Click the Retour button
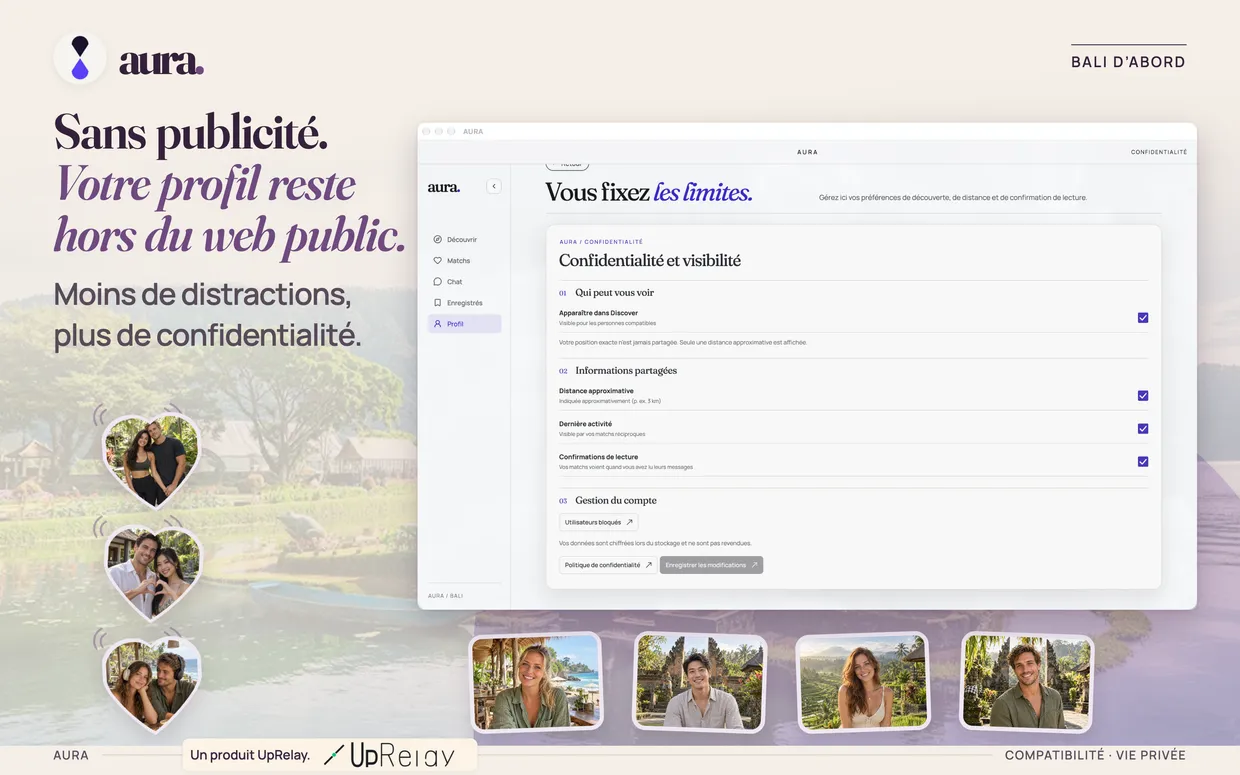Image resolution: width=1240 pixels, height=775 pixels. [x=567, y=165]
